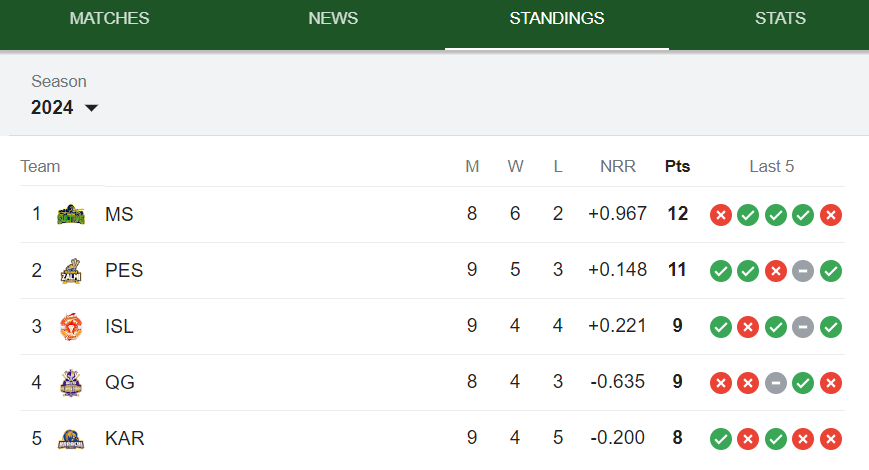Switch to the Matches tab

click(x=109, y=18)
